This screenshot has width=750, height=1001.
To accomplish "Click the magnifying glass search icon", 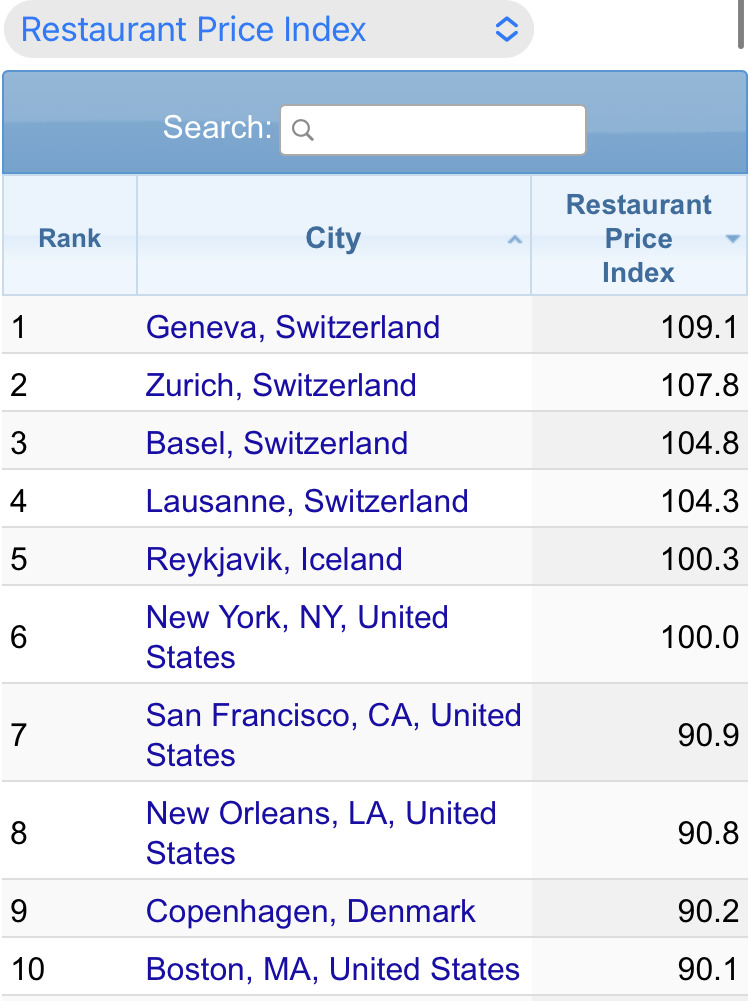I will click(x=303, y=130).
